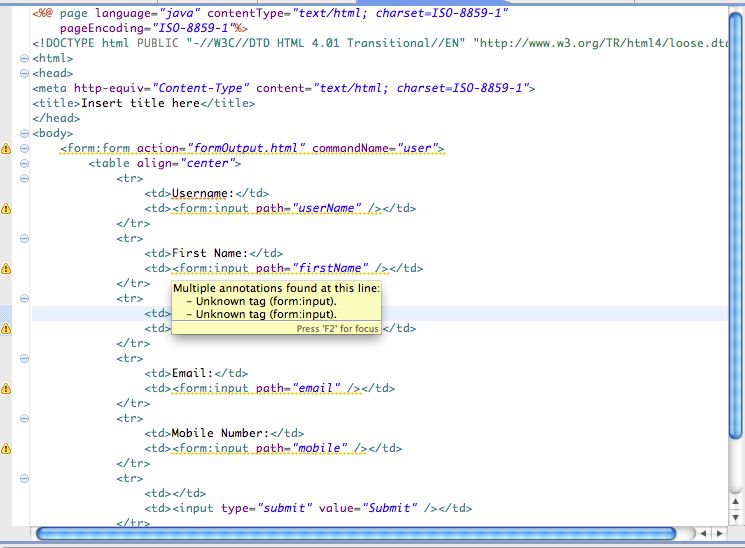745x548 pixels.
Task: Click the warning marker beside the userName input line
Action: click(x=6, y=209)
